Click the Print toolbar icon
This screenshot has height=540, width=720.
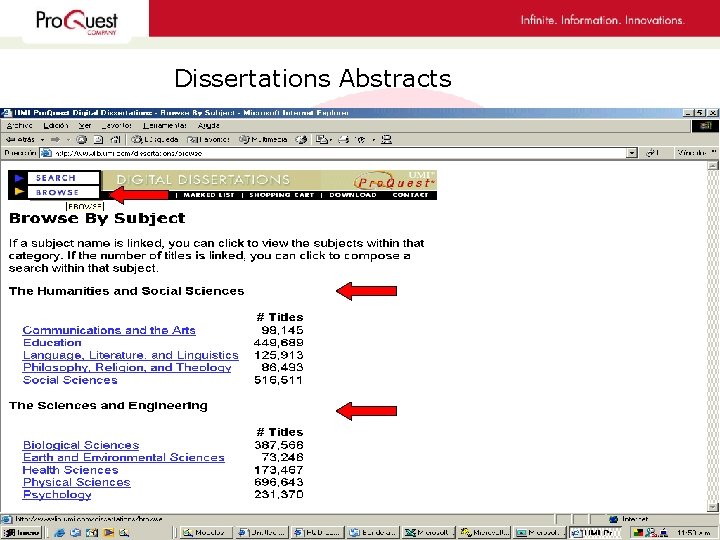click(x=343, y=140)
